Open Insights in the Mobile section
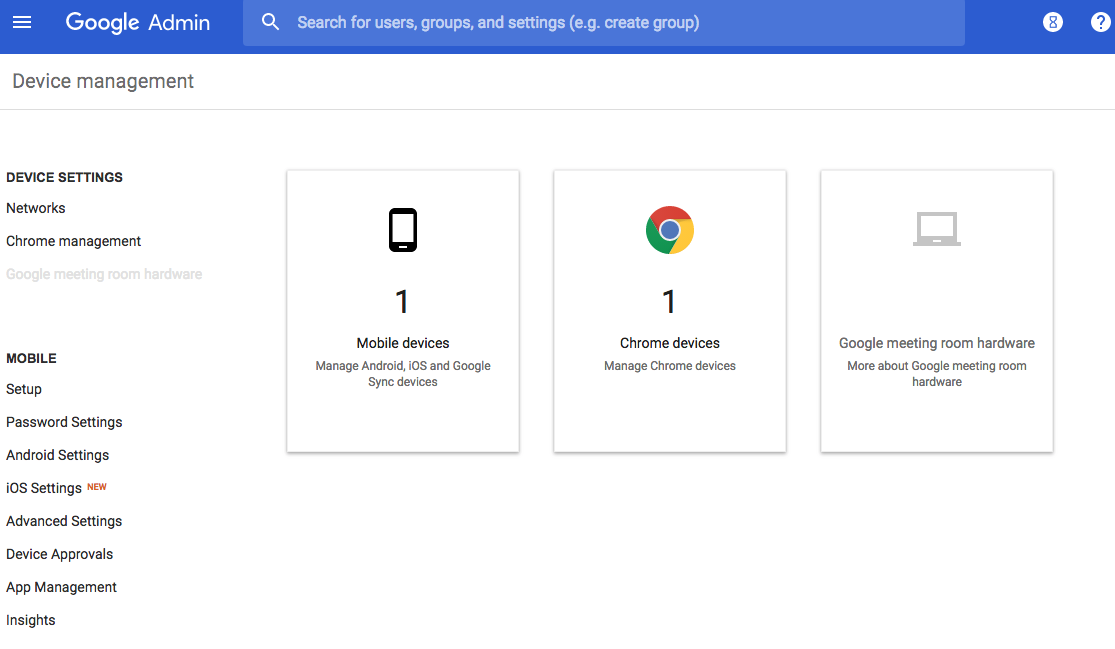Image resolution: width=1115 pixels, height=649 pixels. (x=31, y=620)
